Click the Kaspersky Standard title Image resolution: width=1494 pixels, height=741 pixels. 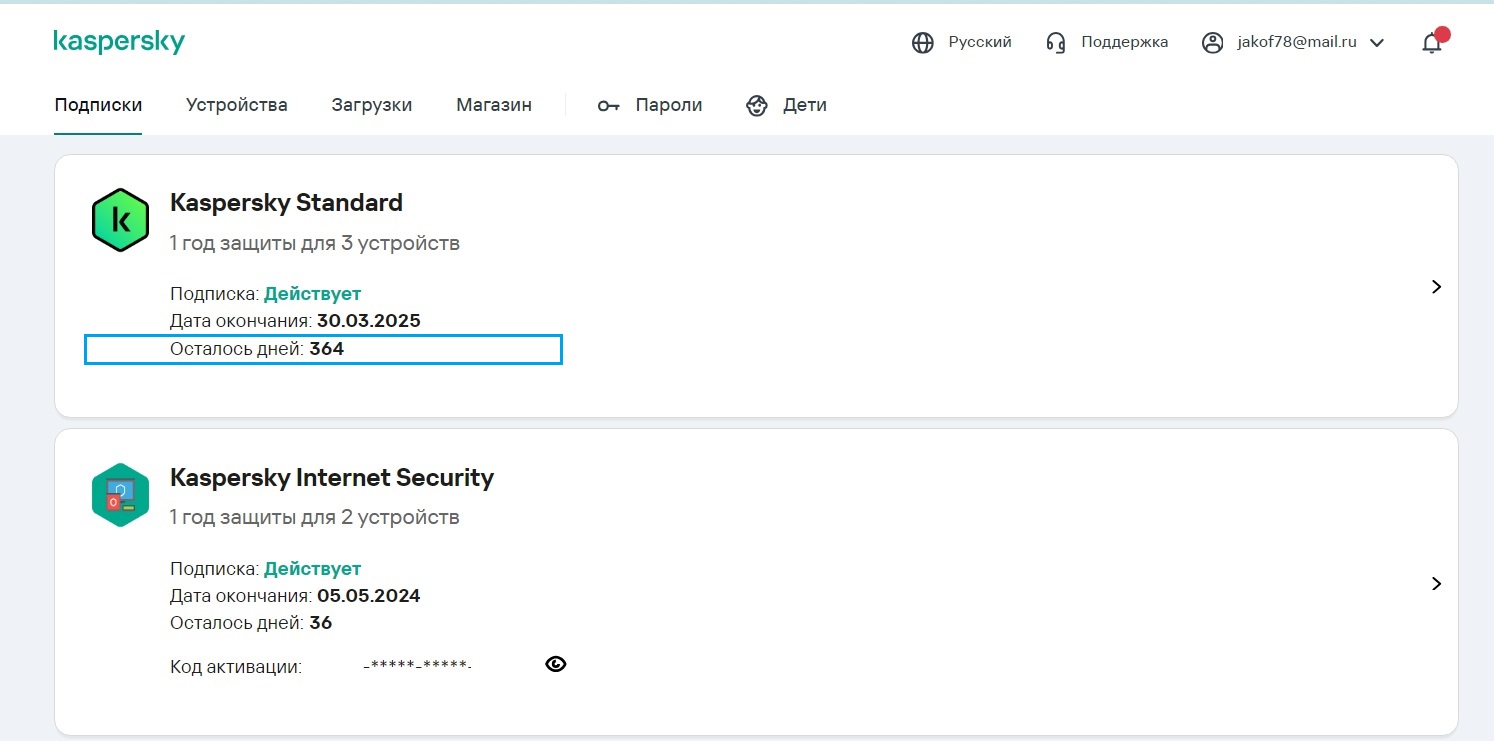point(286,203)
